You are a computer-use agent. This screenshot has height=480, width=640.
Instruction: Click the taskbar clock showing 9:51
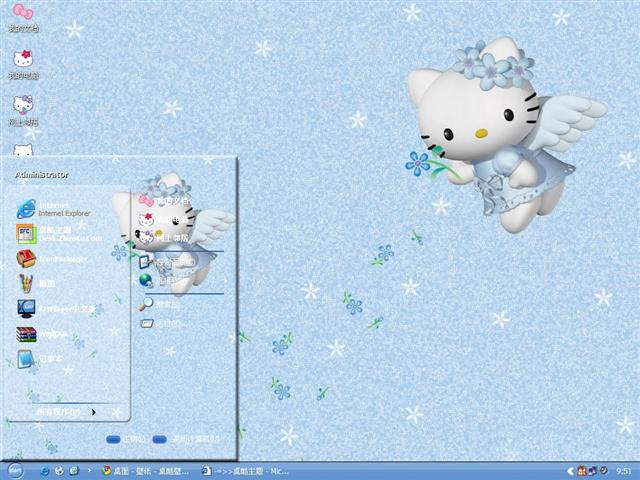(x=624, y=471)
